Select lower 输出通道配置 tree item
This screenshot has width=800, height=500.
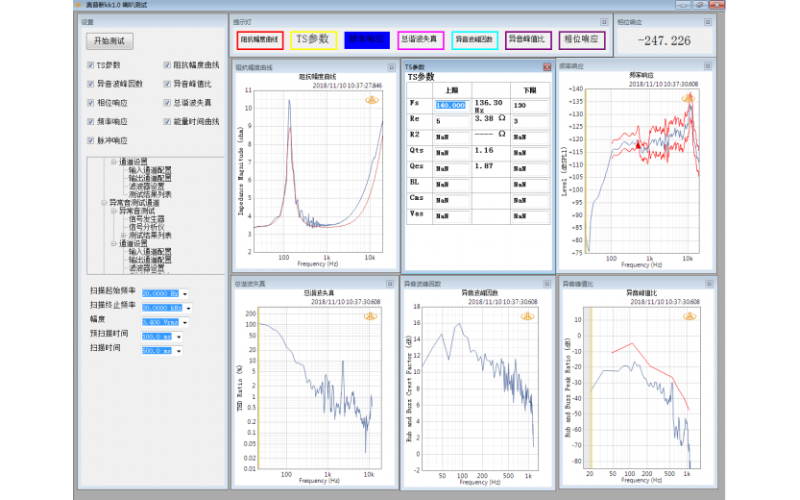150,260
